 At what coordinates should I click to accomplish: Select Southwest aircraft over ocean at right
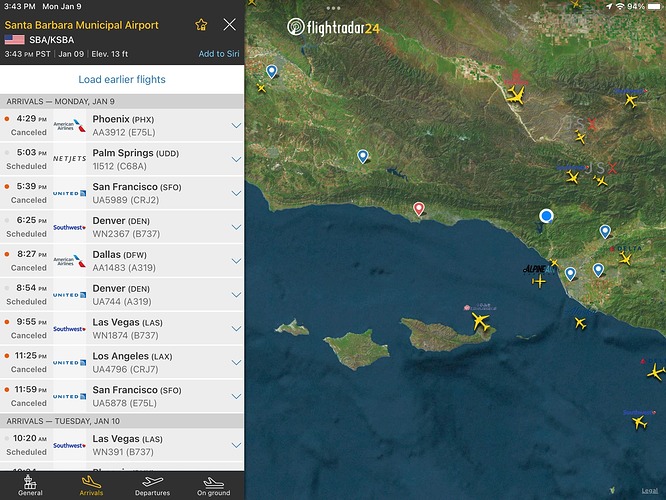[639, 422]
